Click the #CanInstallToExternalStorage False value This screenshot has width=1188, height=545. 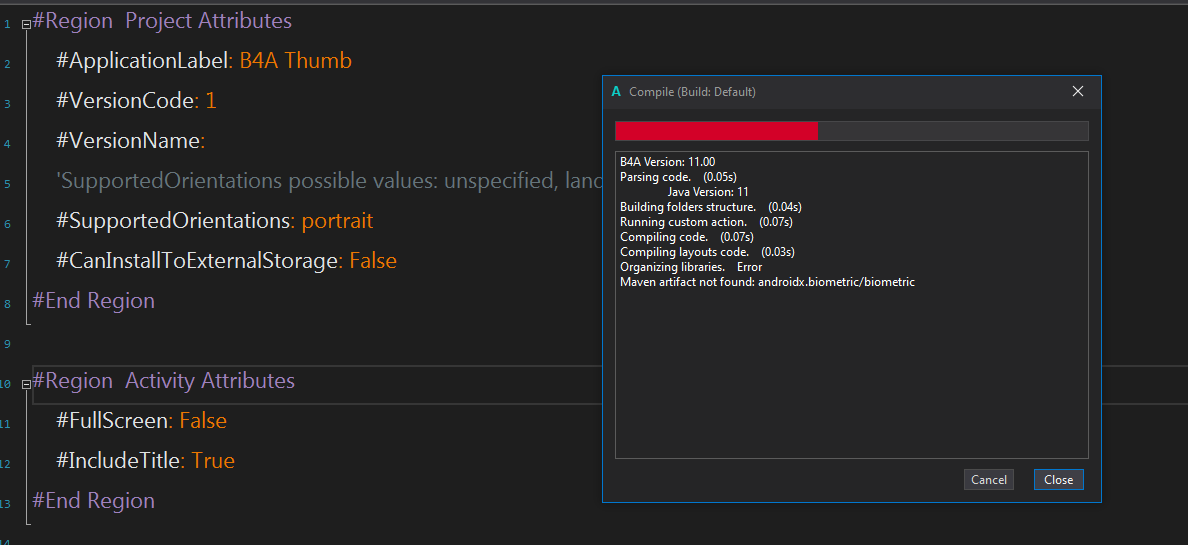[x=372, y=261]
